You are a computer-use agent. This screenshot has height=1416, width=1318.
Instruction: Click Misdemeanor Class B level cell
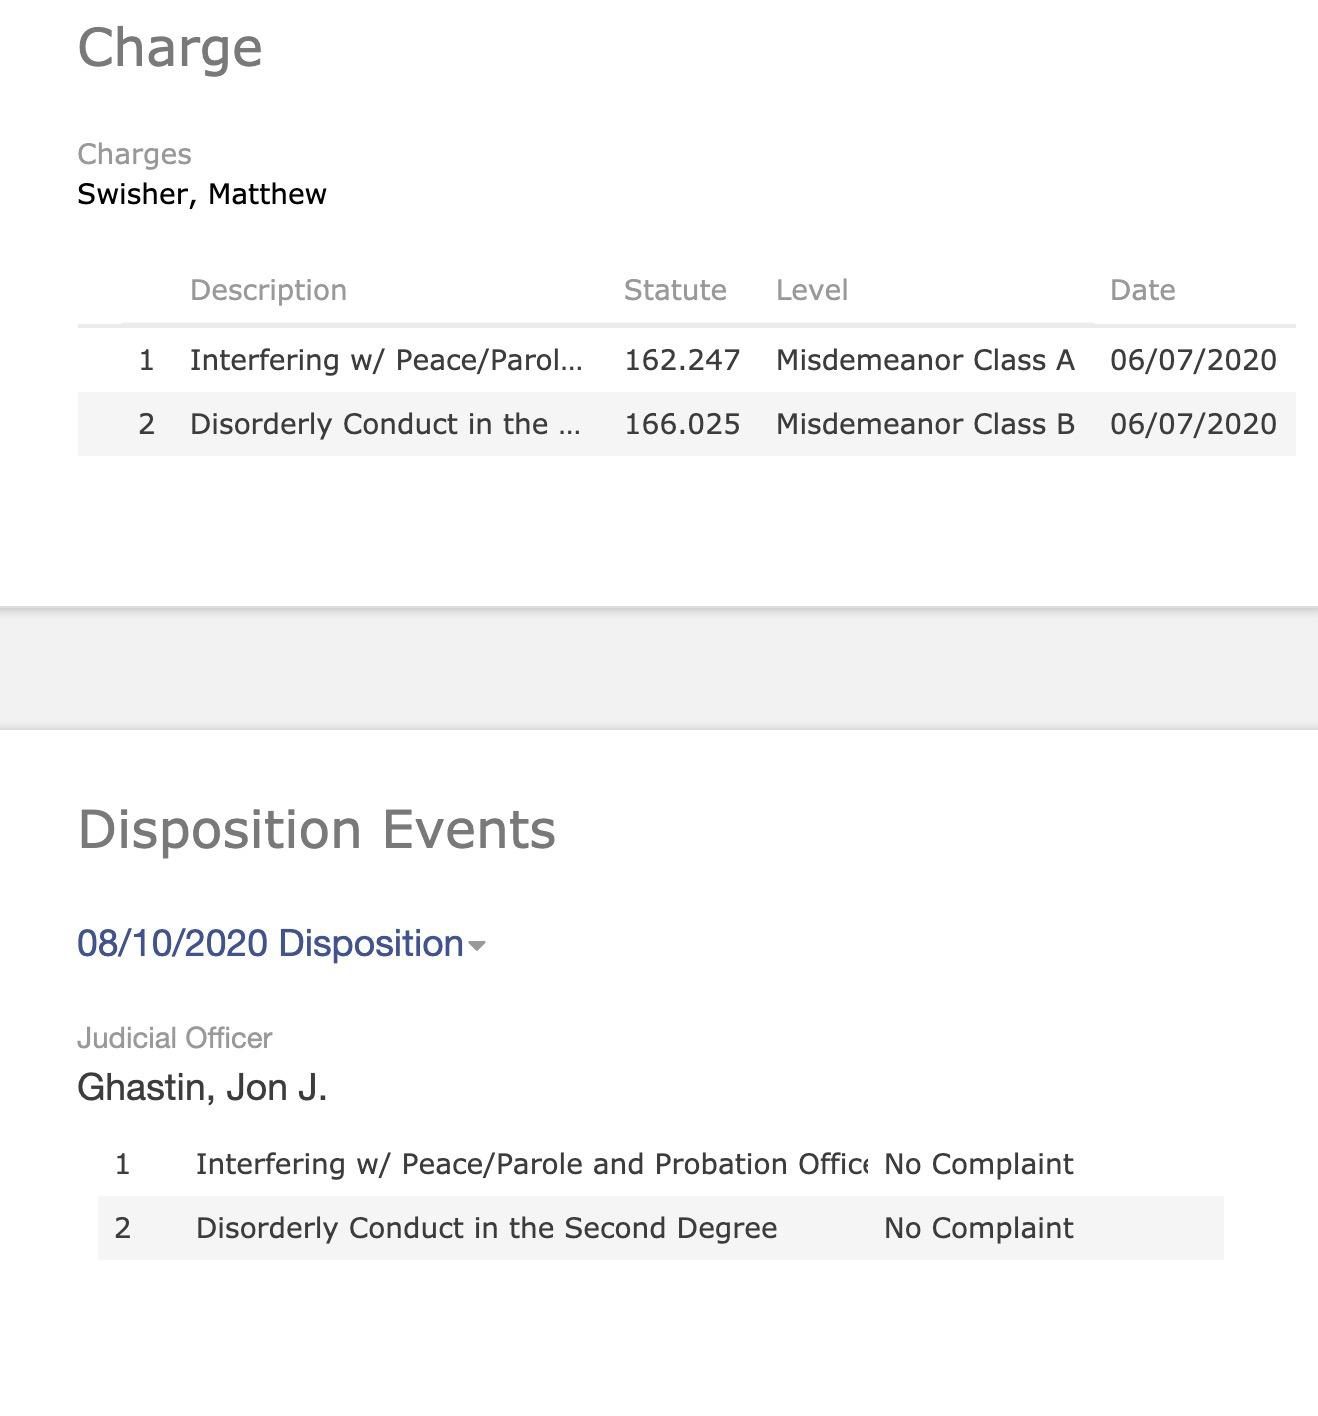(x=925, y=424)
